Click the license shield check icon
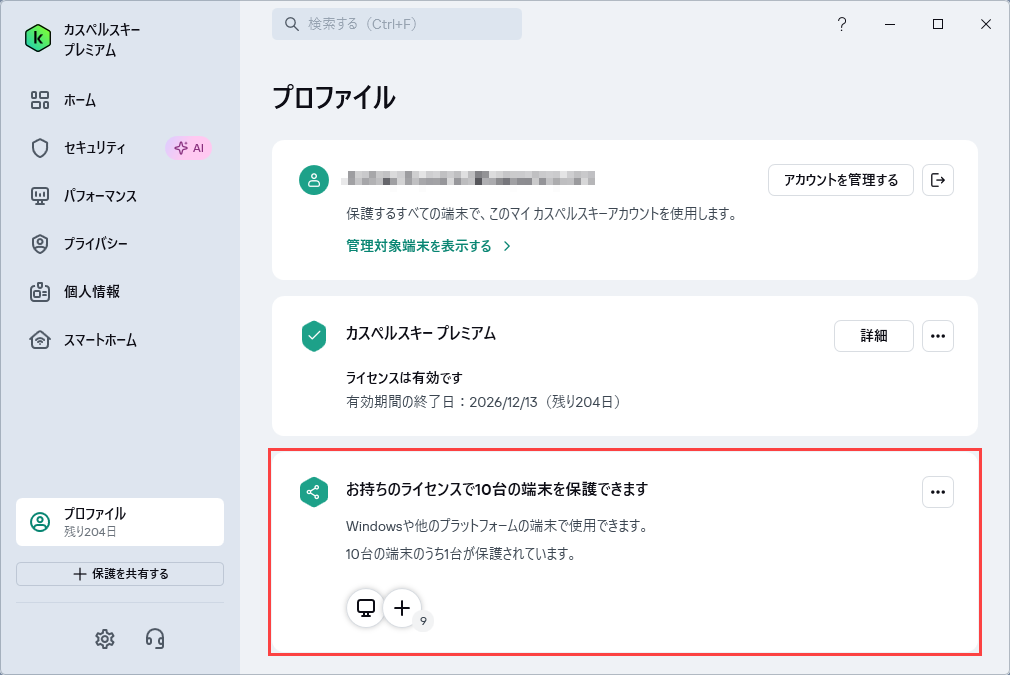 pyautogui.click(x=314, y=336)
